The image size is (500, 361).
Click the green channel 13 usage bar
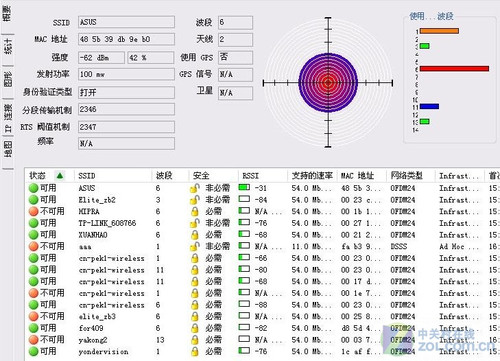point(424,121)
